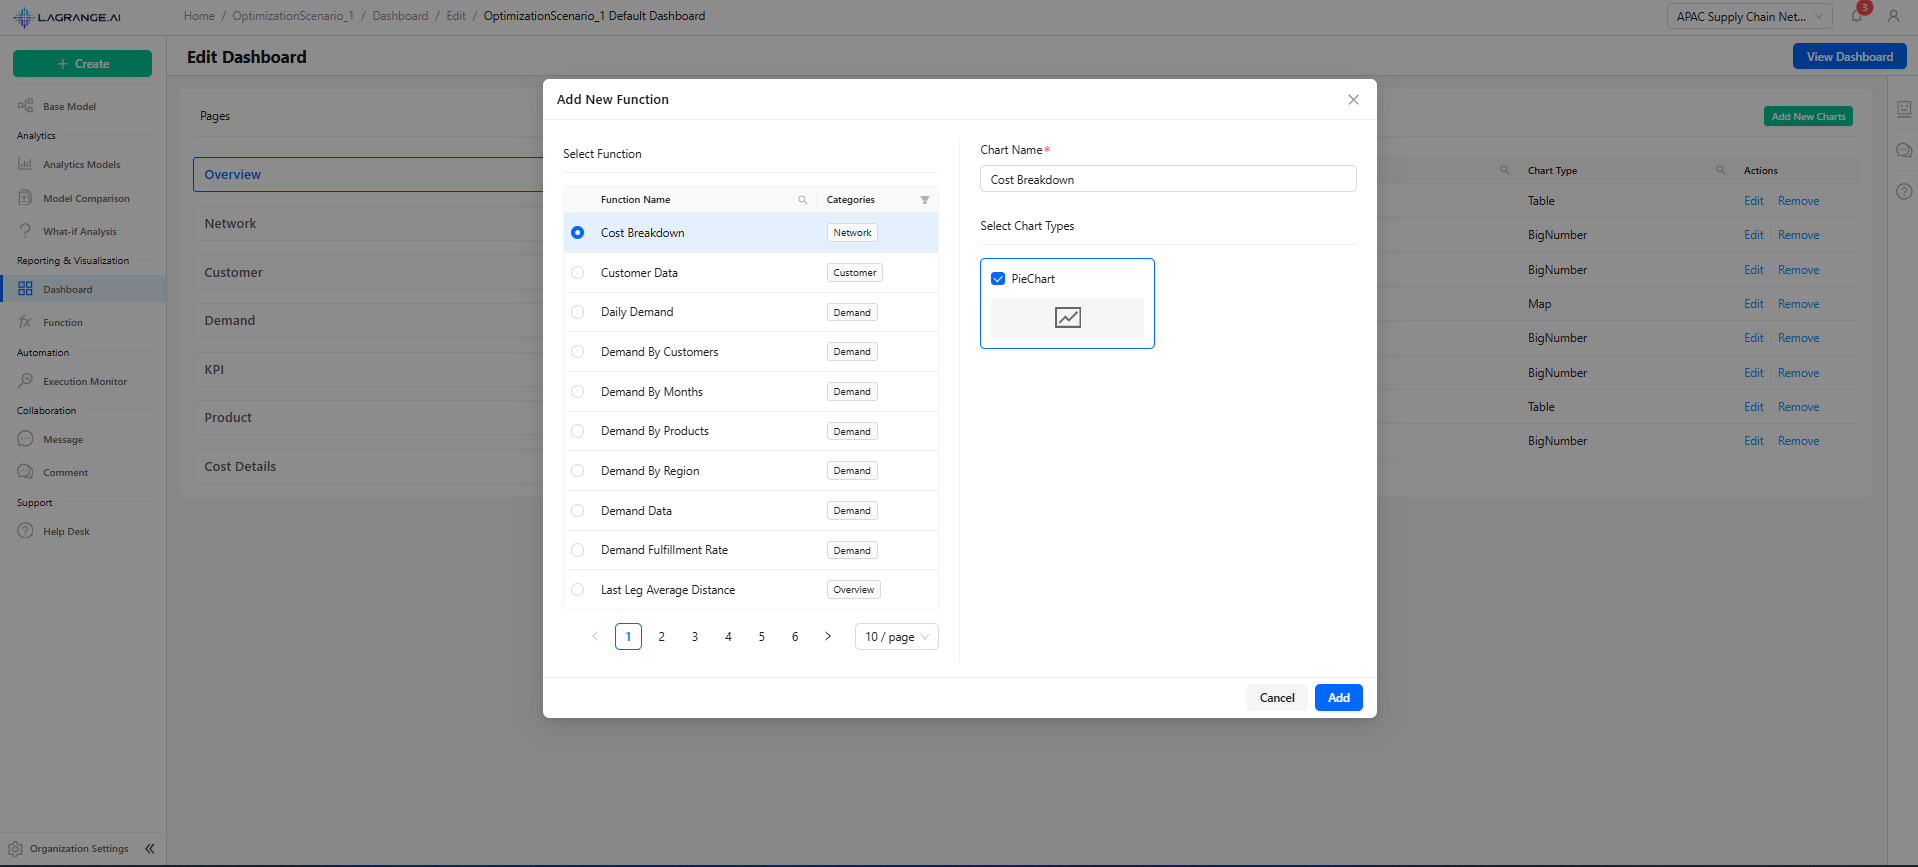Open the Help Desk sidebar item
1918x867 pixels.
(66, 532)
